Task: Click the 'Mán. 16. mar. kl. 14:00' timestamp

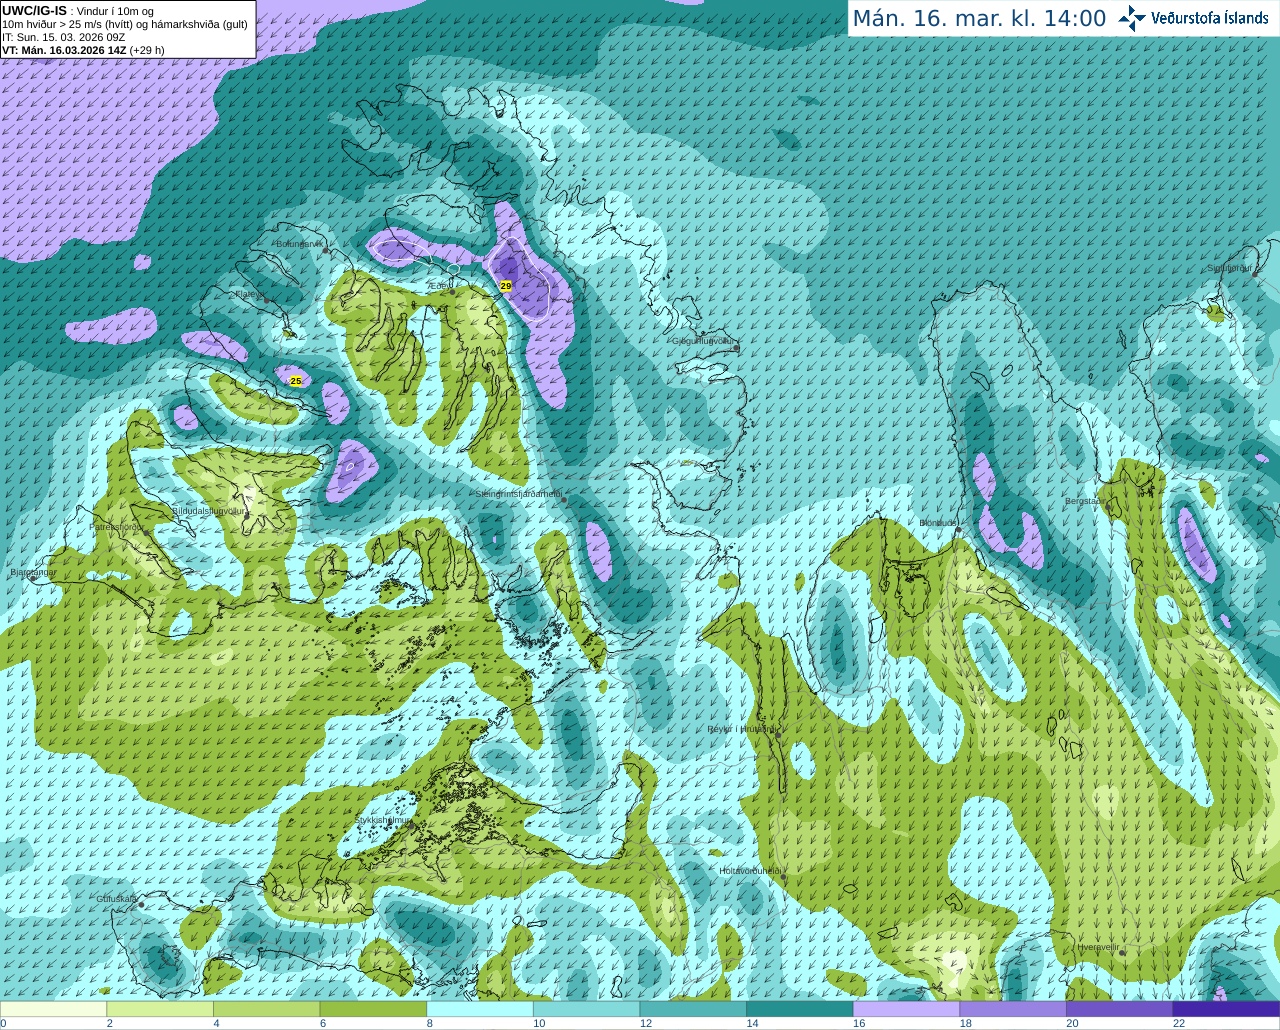Action: (979, 19)
